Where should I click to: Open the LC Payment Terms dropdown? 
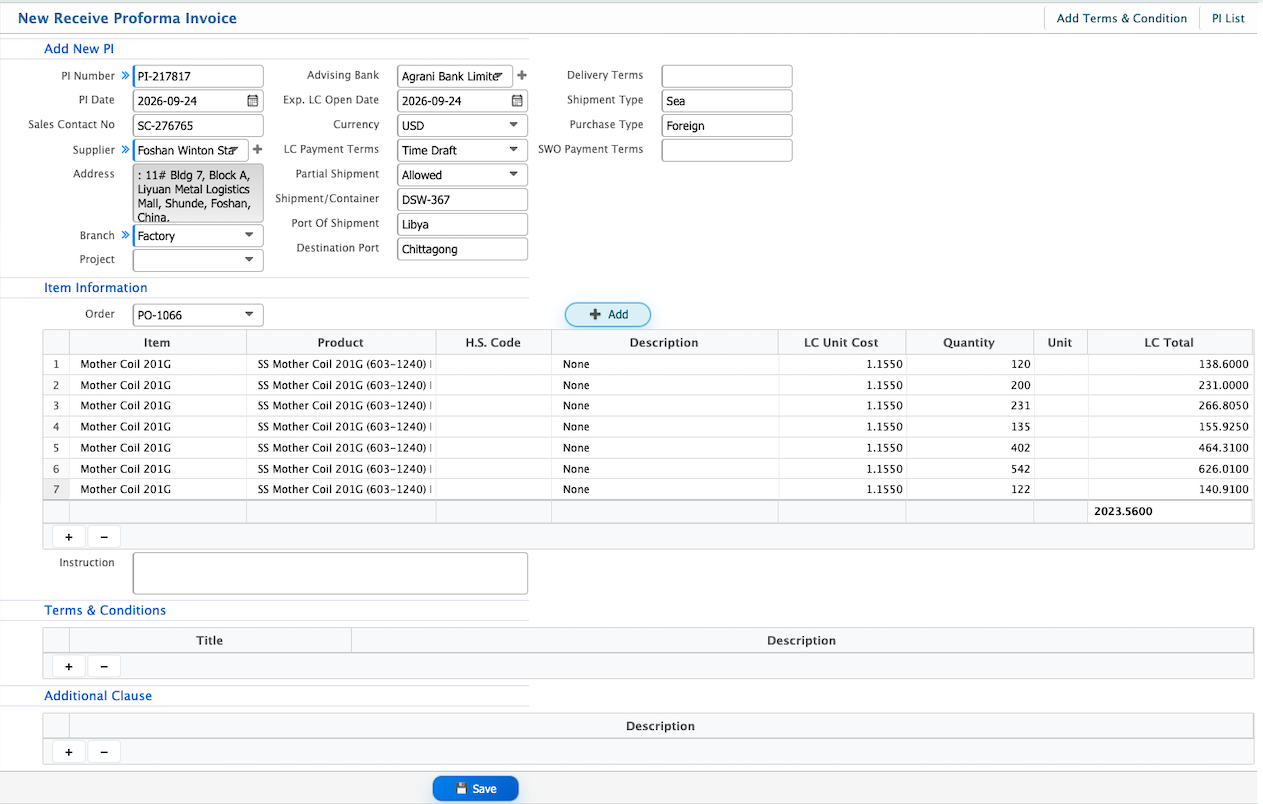(x=462, y=150)
